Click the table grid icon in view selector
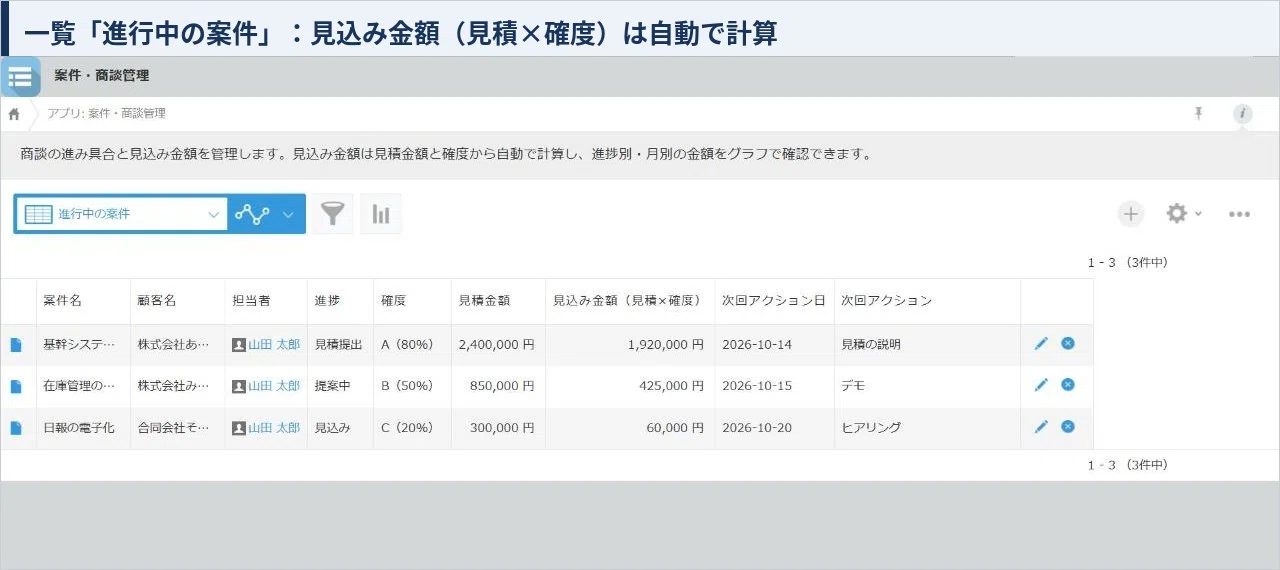 [x=38, y=214]
